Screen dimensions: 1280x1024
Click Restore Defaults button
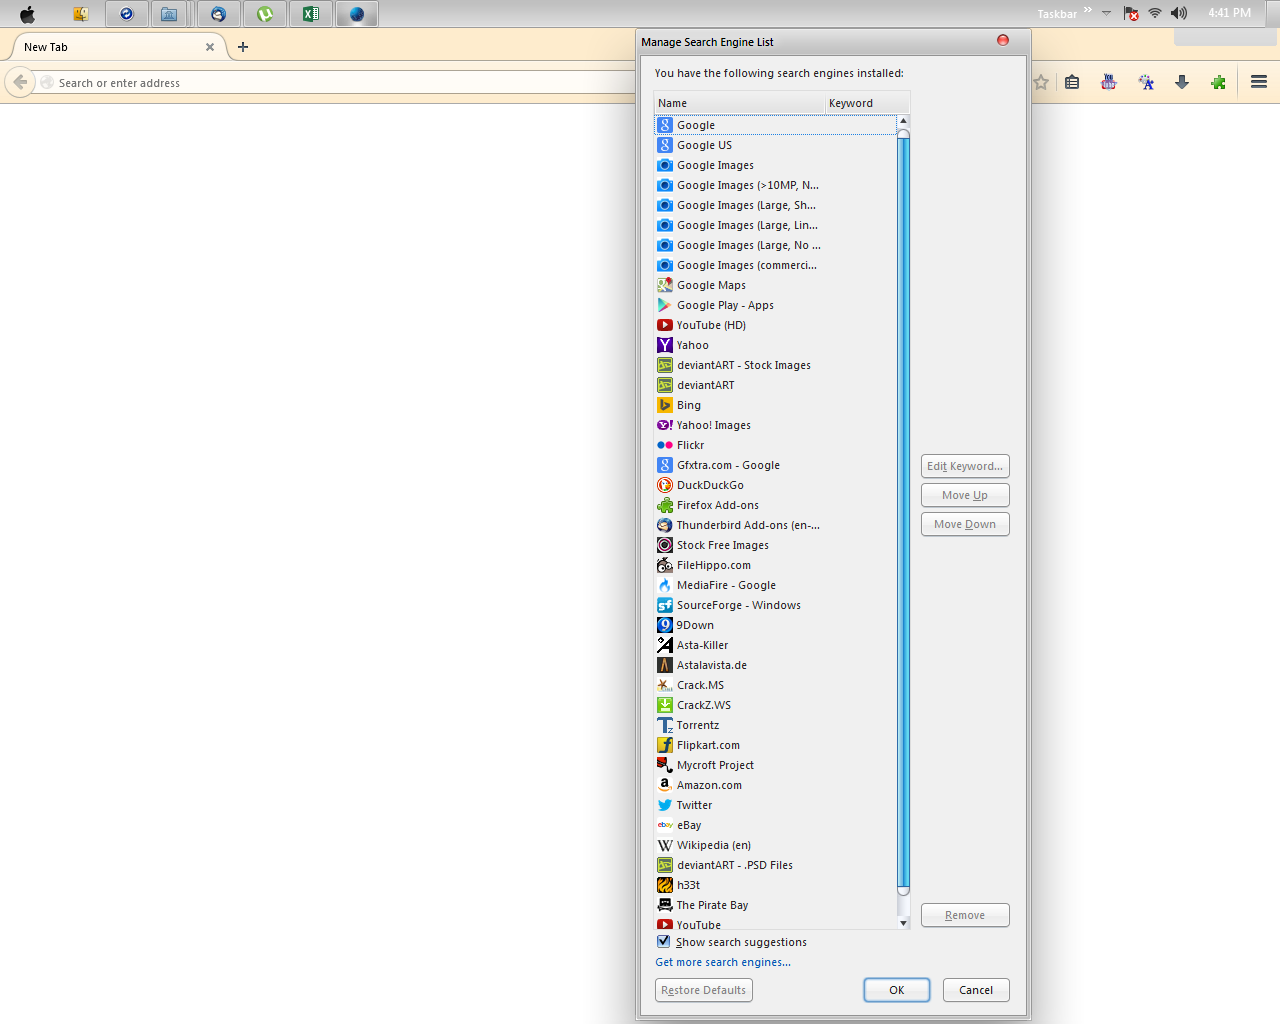point(704,990)
